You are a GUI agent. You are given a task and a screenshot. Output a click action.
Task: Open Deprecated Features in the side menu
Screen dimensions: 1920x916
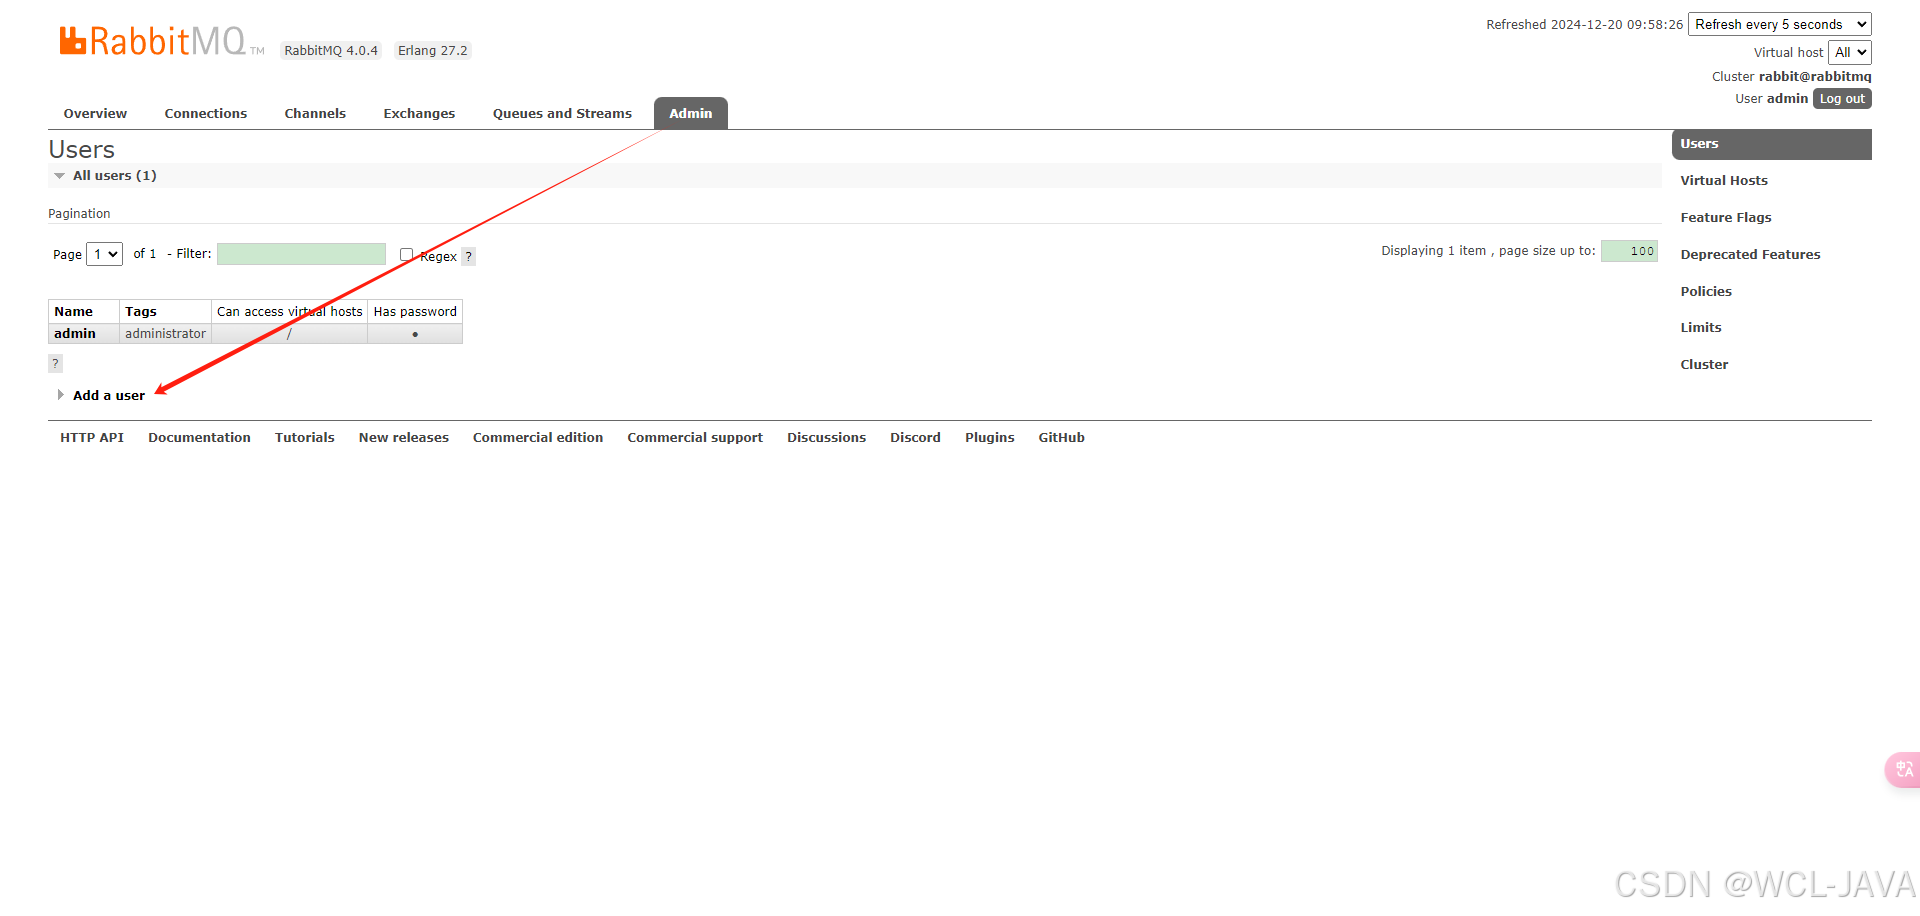pos(1750,254)
